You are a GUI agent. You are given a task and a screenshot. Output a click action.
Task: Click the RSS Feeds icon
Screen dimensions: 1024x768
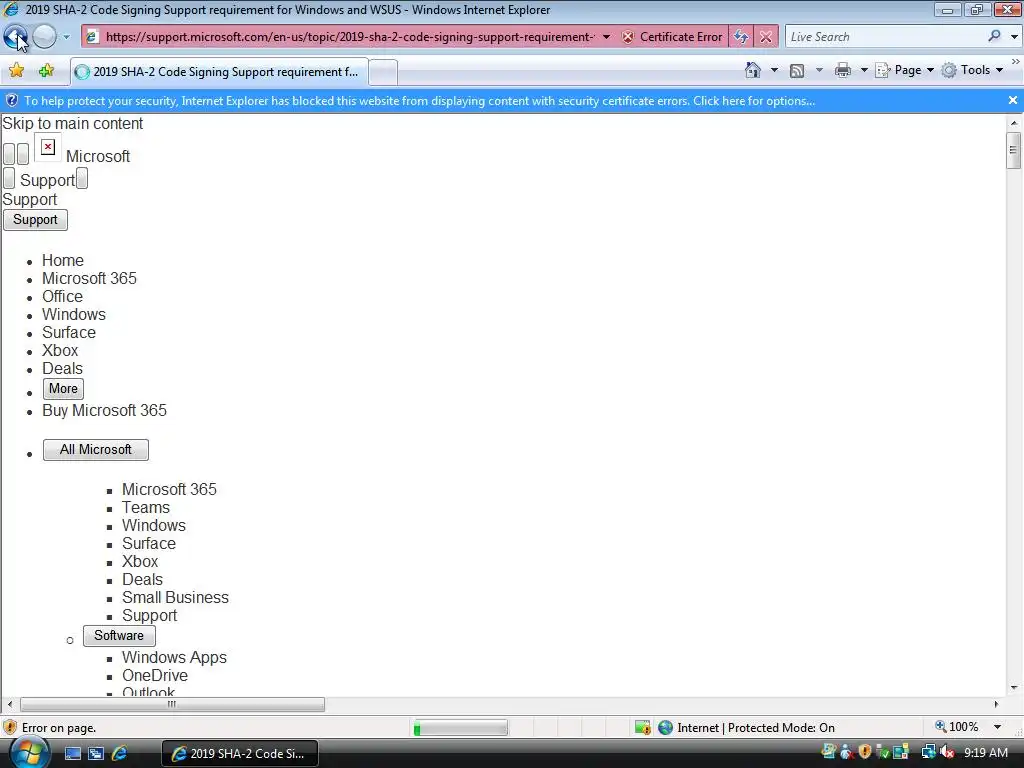797,71
